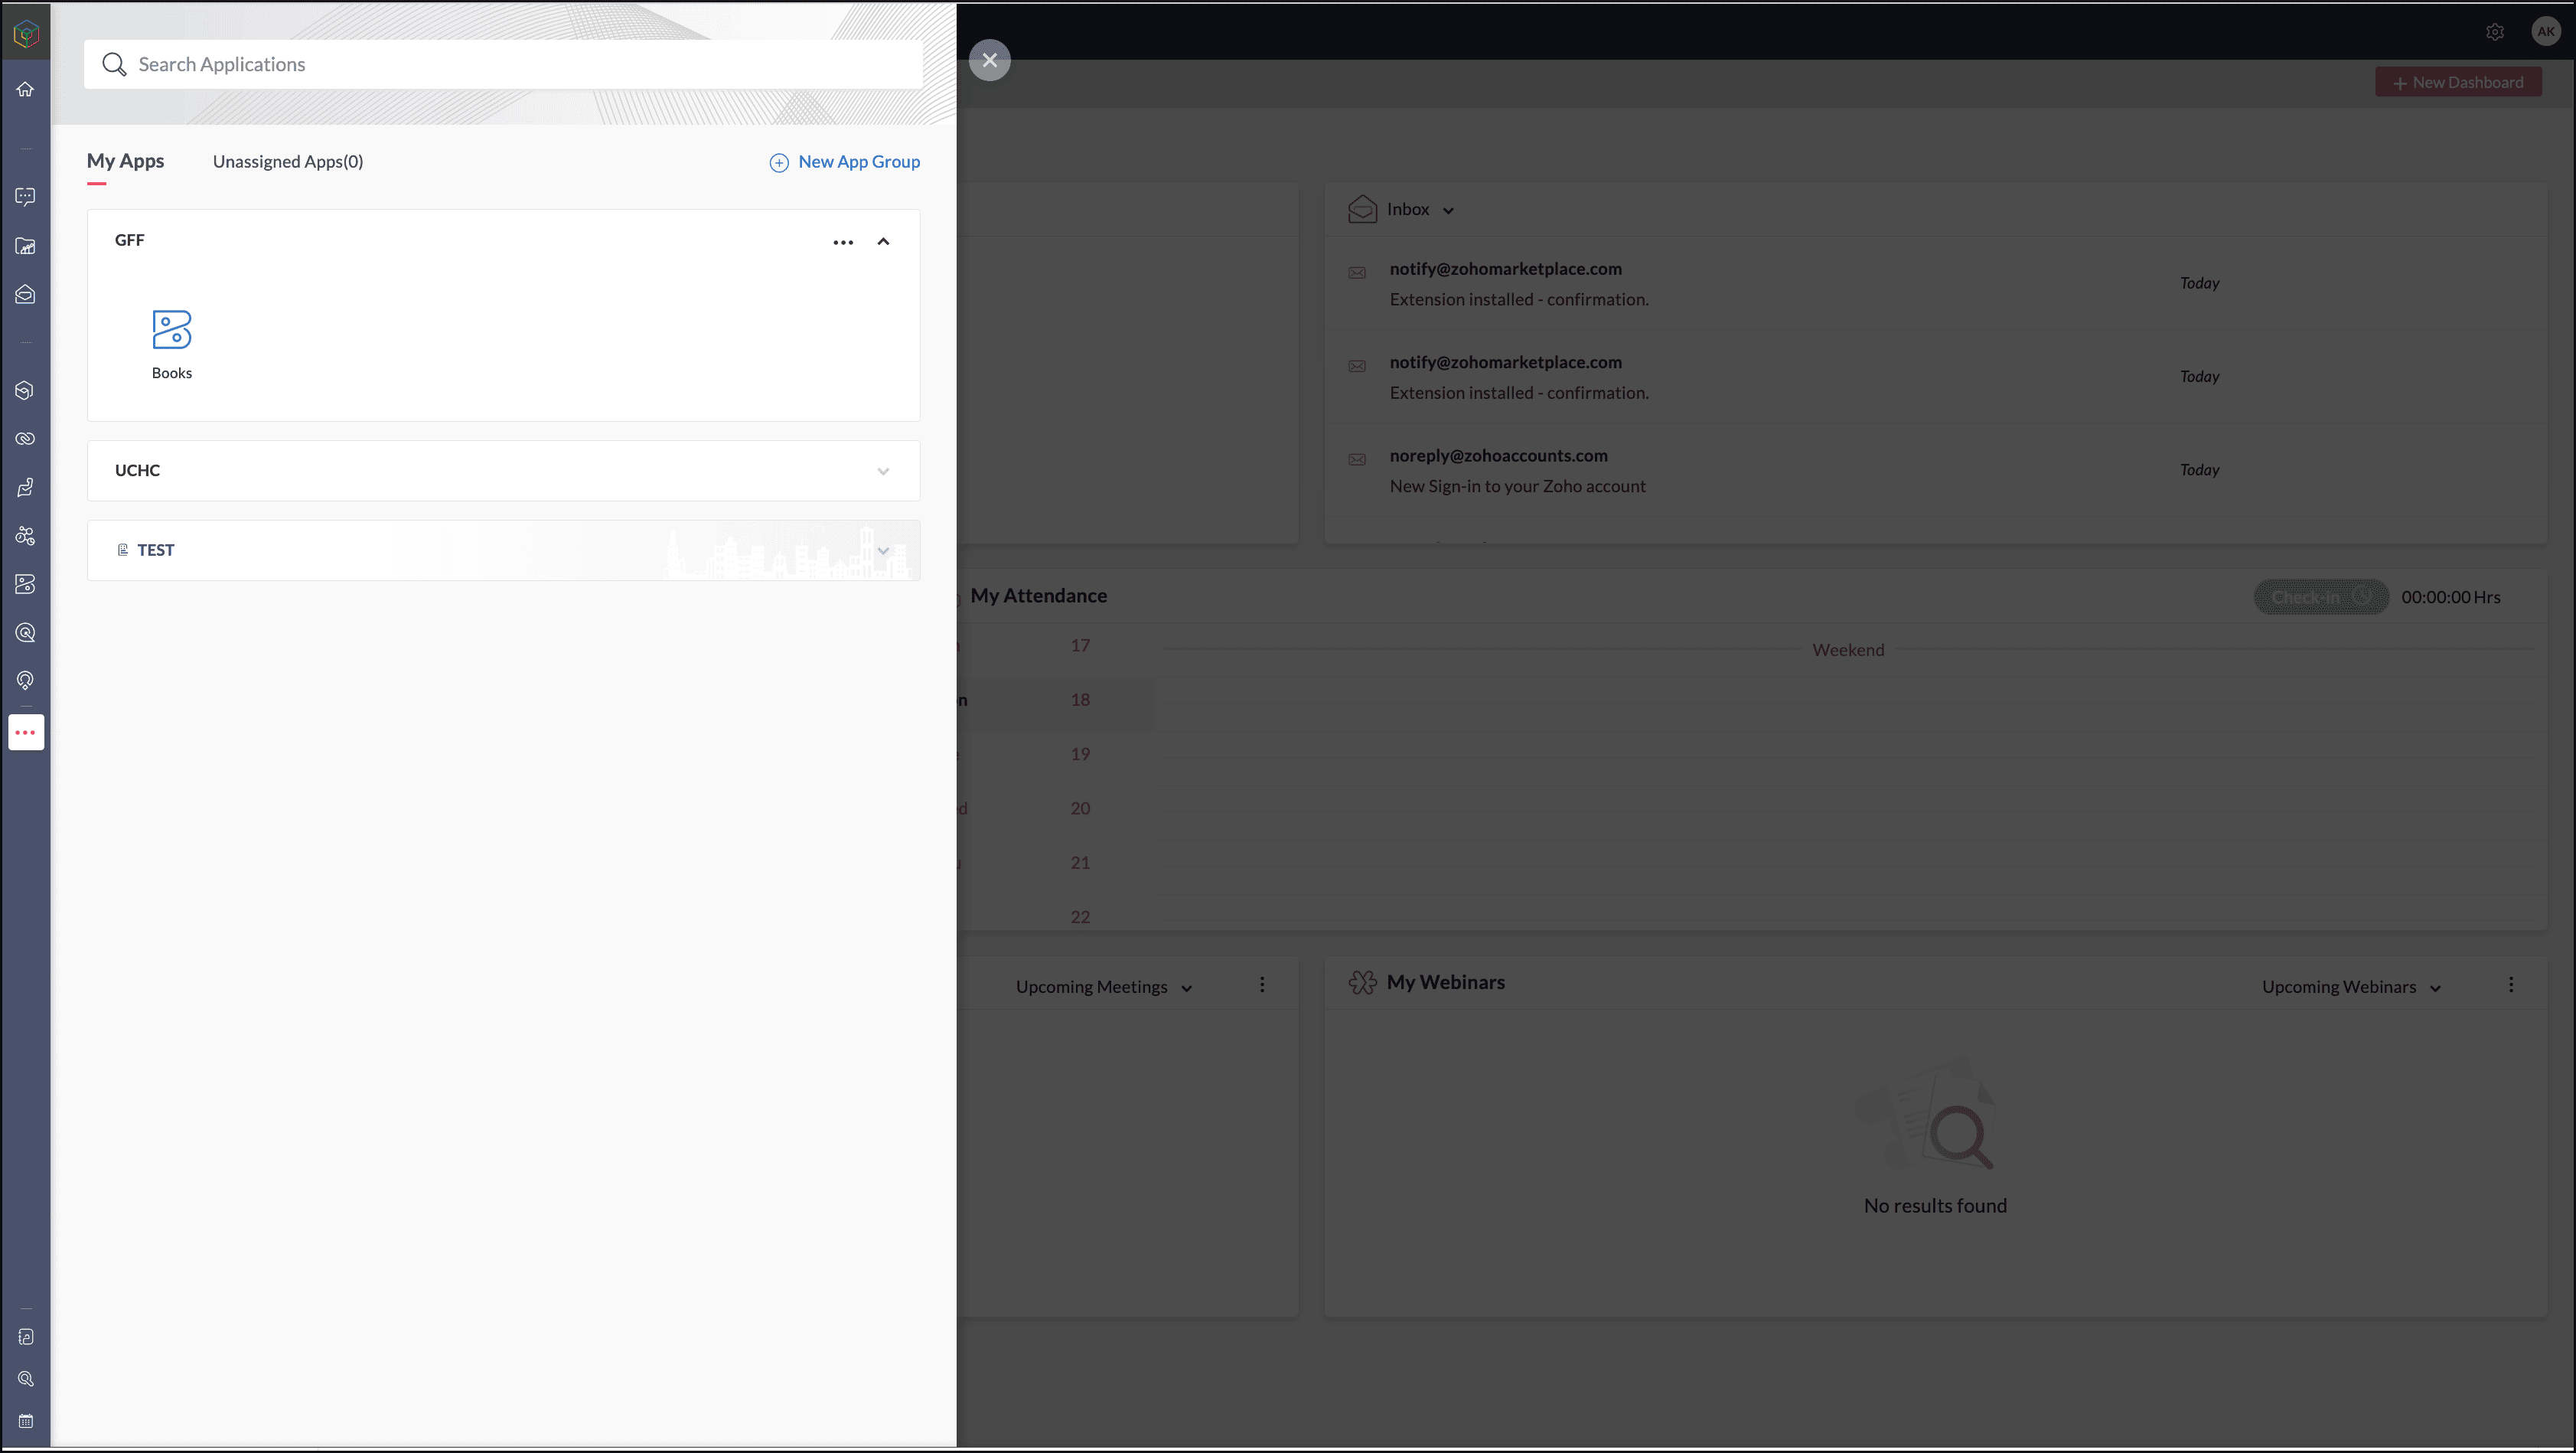Click the red three-dots more apps icon
The image size is (2576, 1453).
coord(26,732)
